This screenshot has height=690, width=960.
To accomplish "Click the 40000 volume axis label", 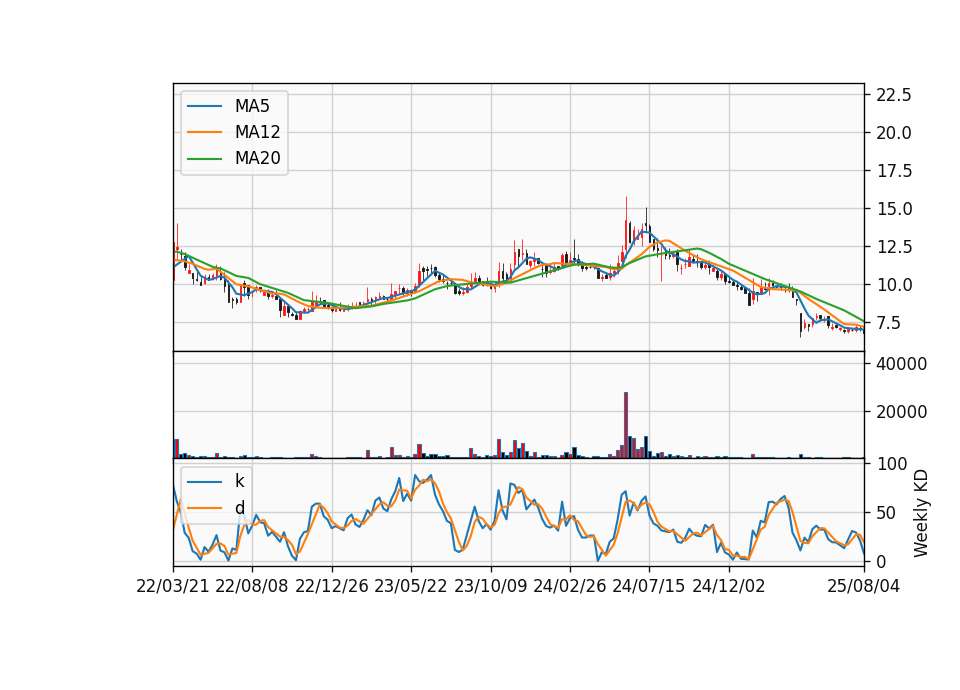I will coord(901,364).
